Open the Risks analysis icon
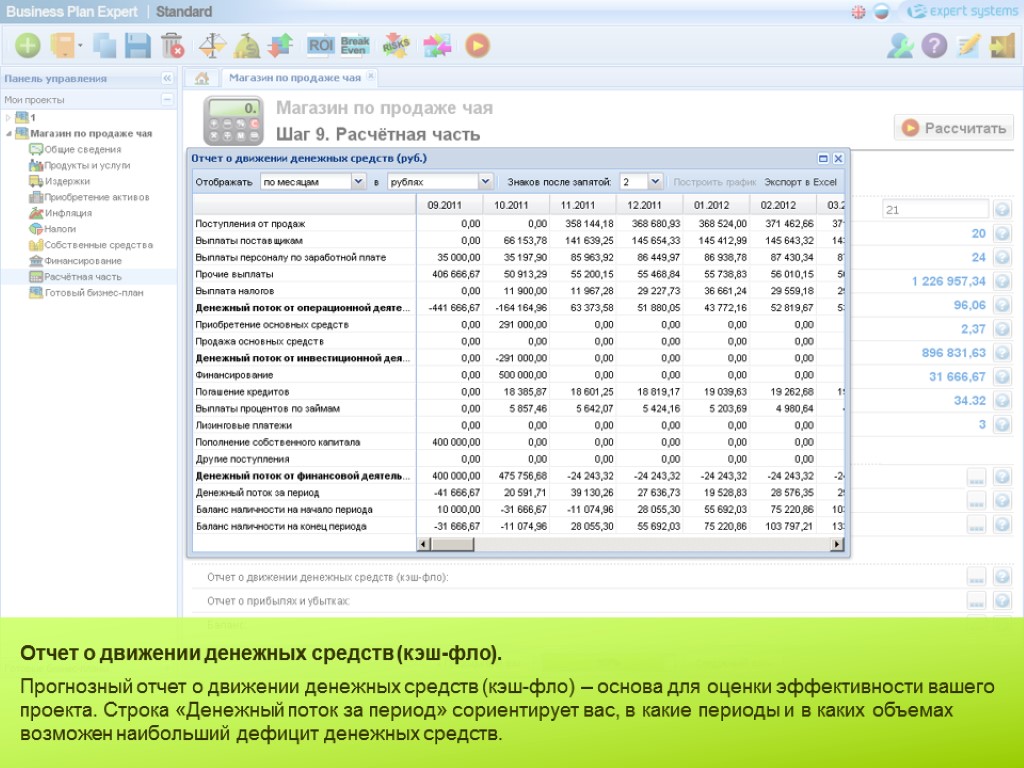Screen dimensions: 1024x768 (x=396, y=45)
